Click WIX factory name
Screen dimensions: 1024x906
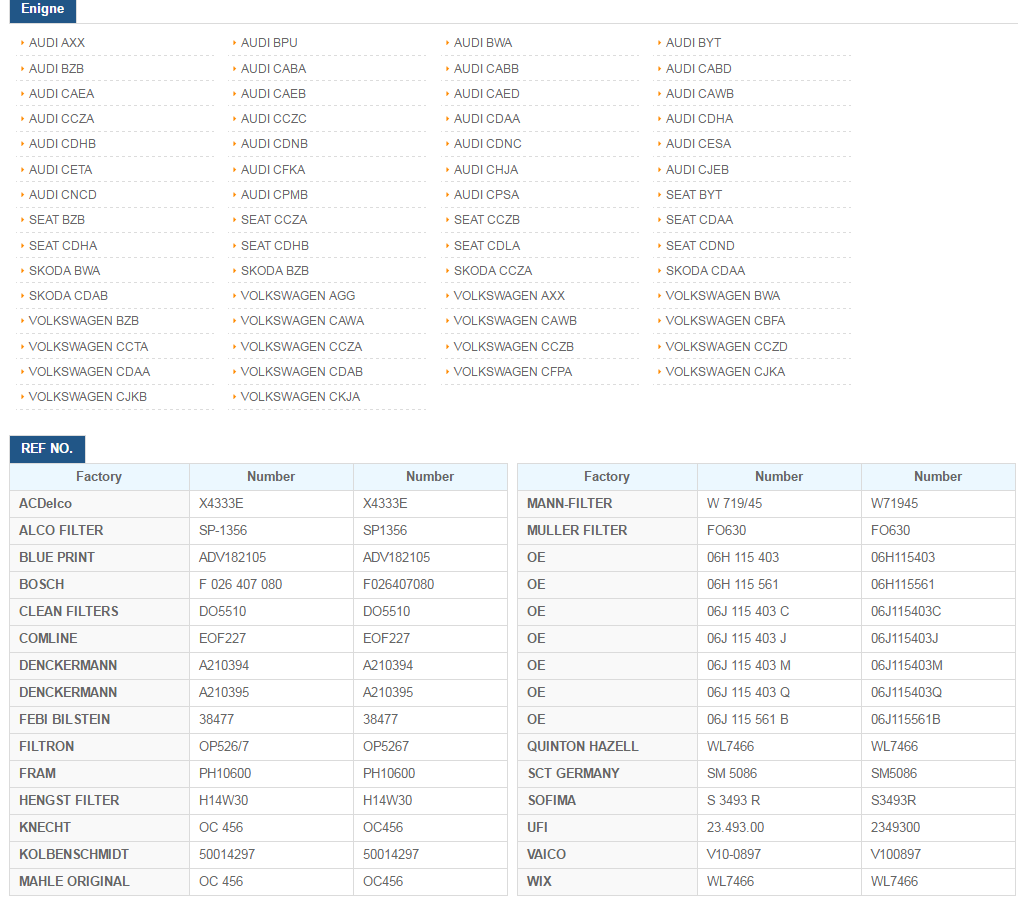click(539, 881)
